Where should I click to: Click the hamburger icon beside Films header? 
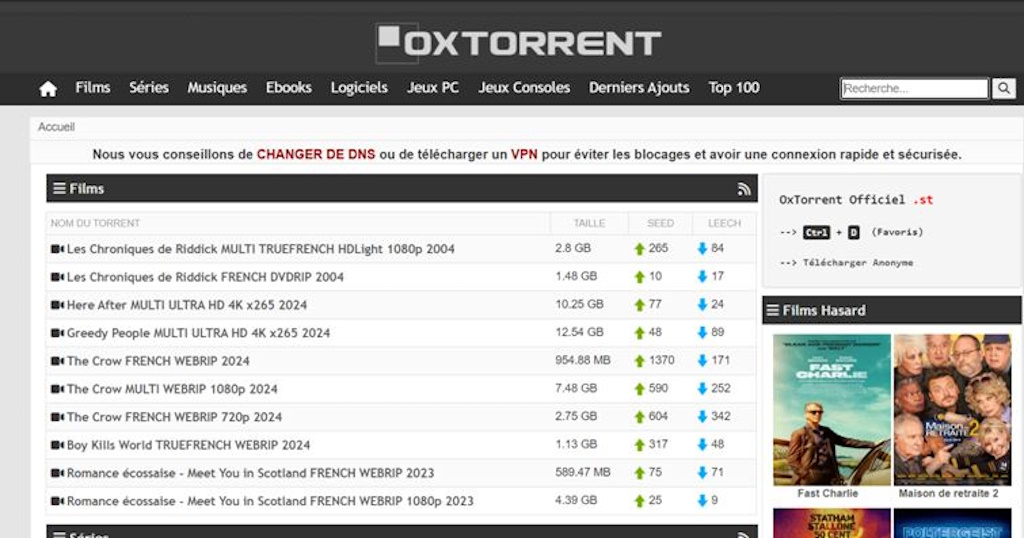tap(59, 189)
